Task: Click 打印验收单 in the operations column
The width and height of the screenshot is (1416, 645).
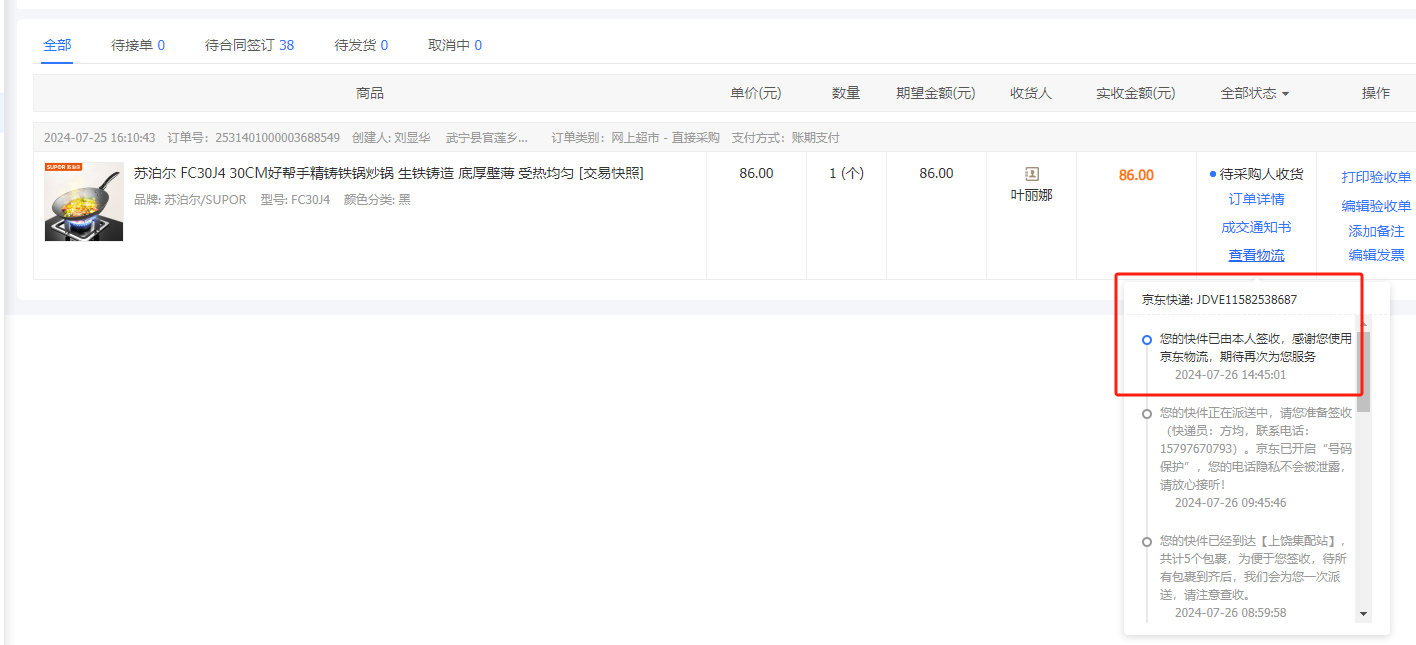Action: coord(1376,177)
